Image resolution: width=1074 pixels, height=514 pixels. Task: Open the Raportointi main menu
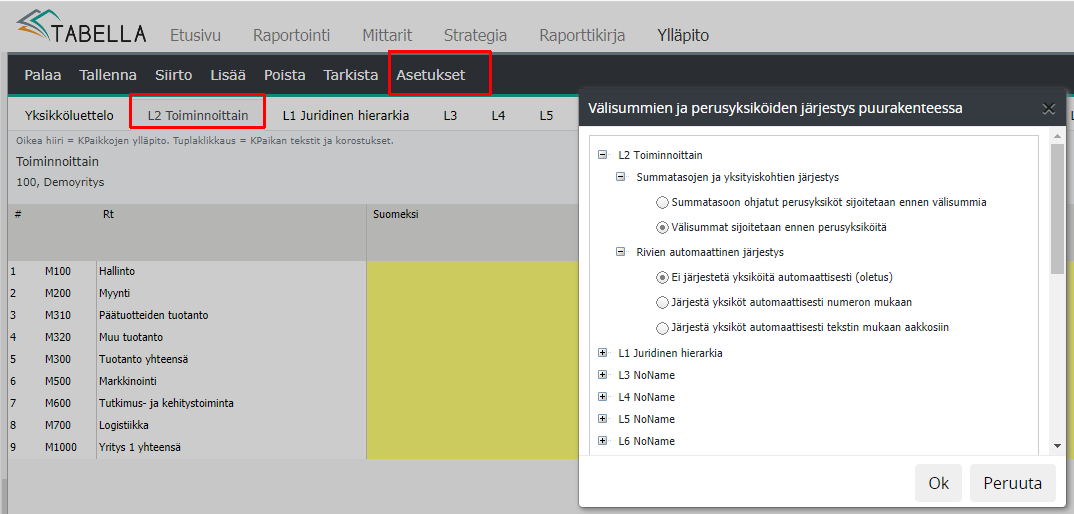[291, 35]
